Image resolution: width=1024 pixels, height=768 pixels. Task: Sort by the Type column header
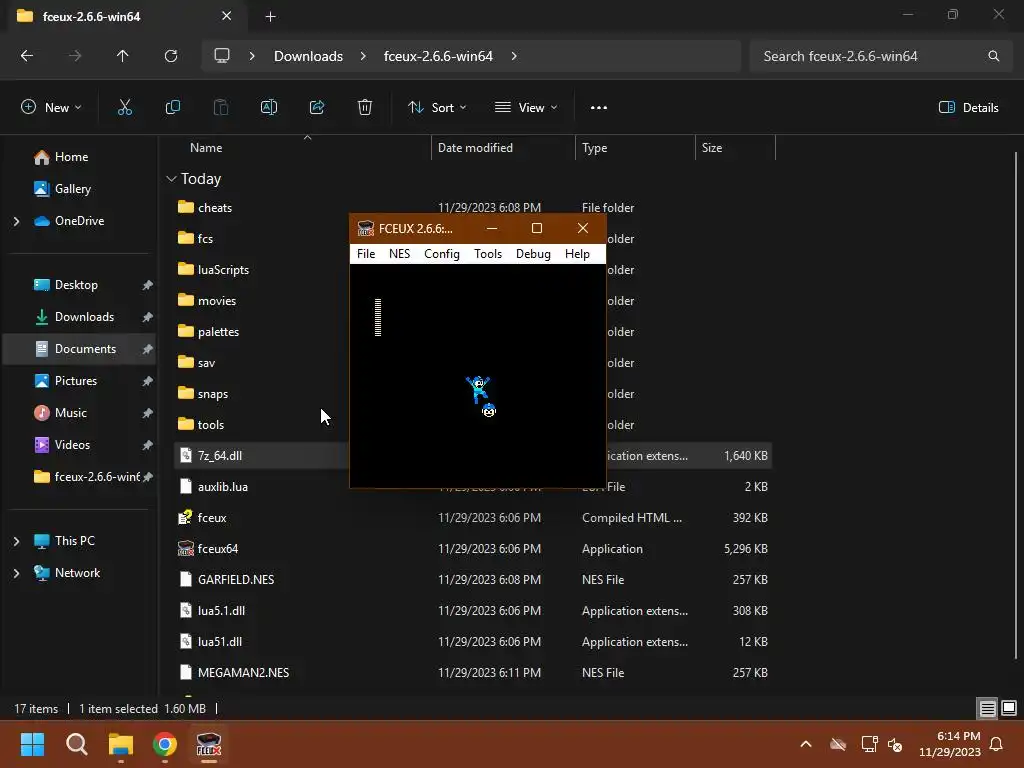pos(594,148)
